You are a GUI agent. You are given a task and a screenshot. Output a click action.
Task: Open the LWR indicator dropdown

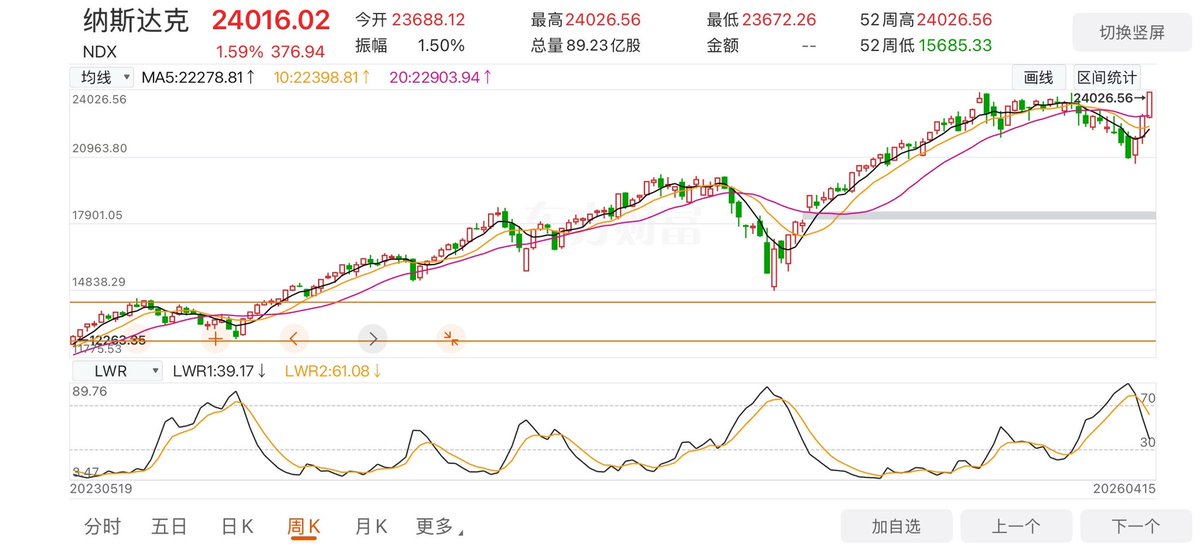116,371
